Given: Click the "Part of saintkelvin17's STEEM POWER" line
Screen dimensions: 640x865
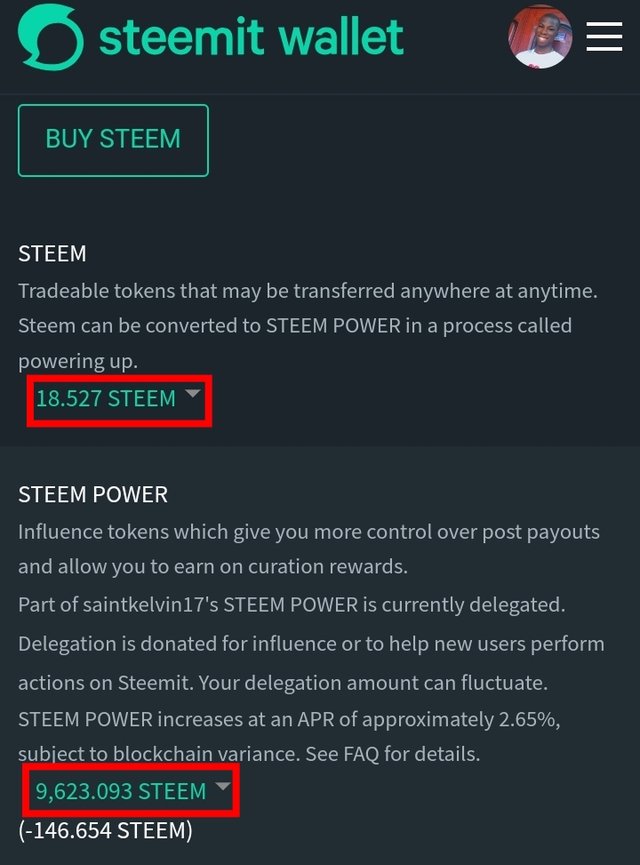Looking at the screenshot, I should pos(293,605).
